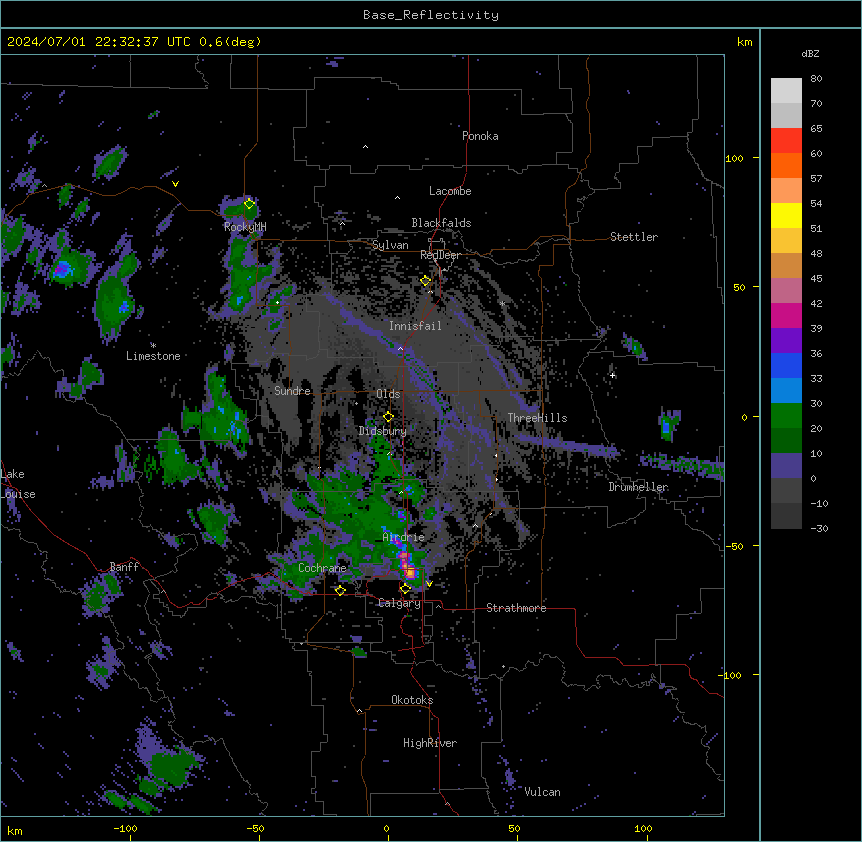This screenshot has height=842, width=862.
Task: Click the Innisfail city label
Action: pyautogui.click(x=415, y=326)
